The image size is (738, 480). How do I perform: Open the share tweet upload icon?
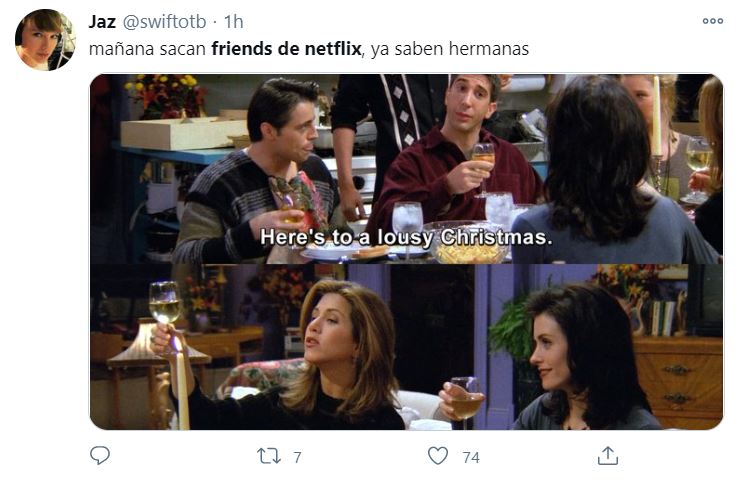pyautogui.click(x=608, y=456)
